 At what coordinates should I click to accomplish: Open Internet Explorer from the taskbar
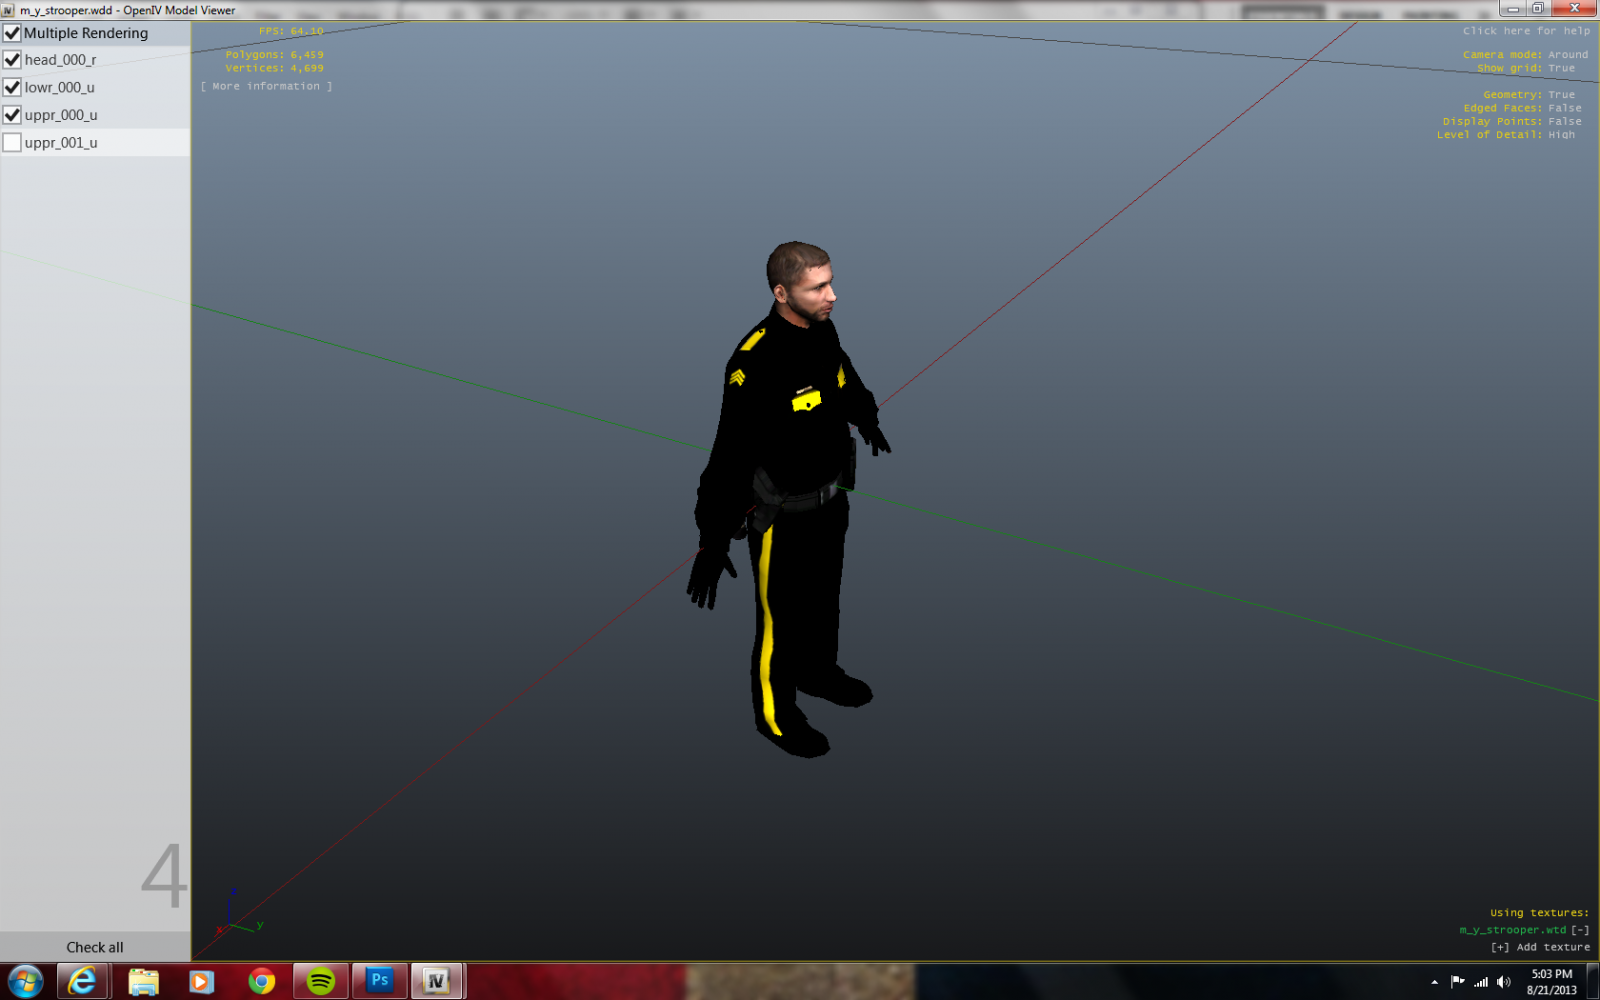point(82,981)
